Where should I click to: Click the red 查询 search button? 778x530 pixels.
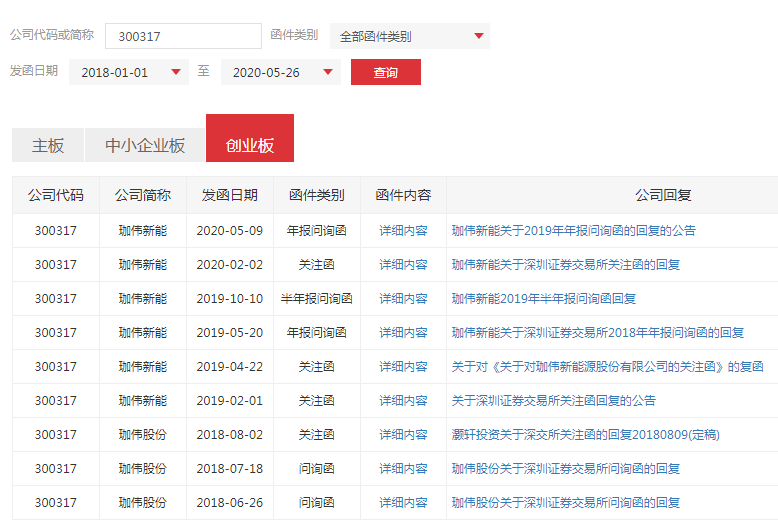386,72
